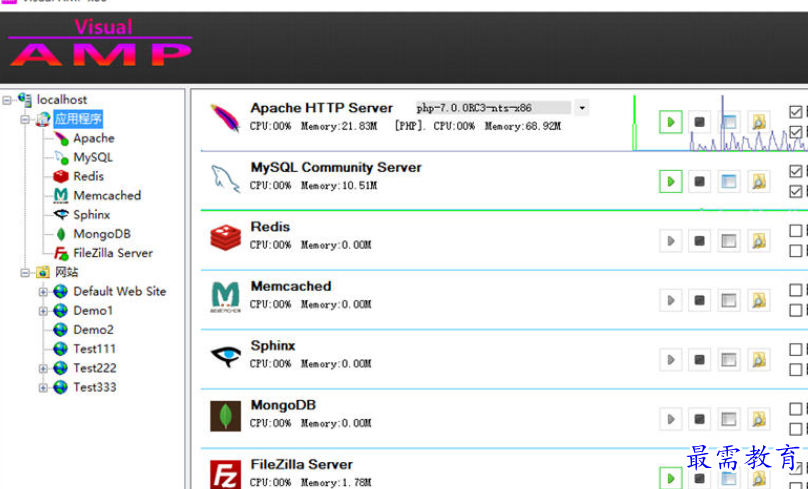Start the Memcached service
808x489 pixels.
[670, 300]
